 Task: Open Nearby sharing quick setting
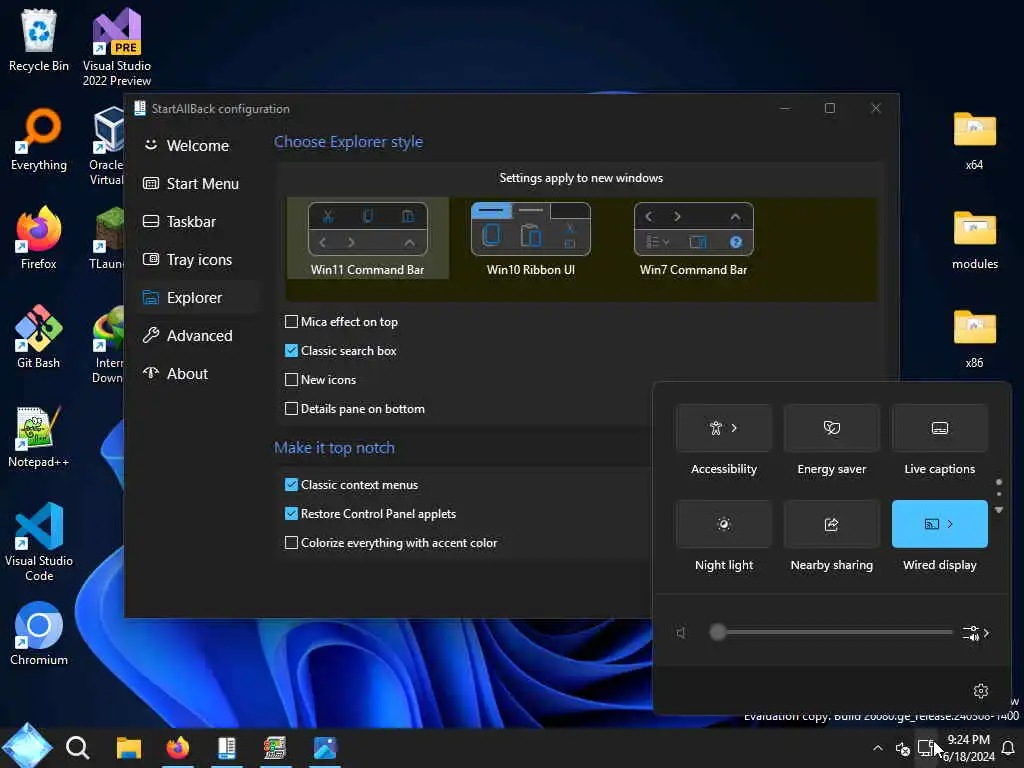(x=831, y=524)
